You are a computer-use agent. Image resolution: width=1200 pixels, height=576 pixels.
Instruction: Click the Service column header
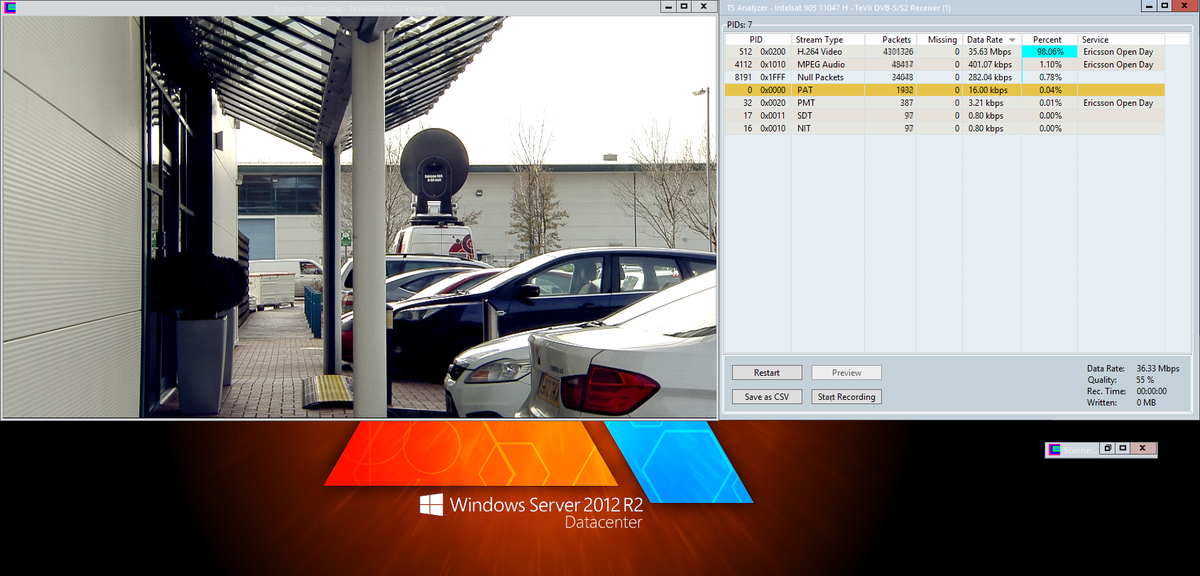(1121, 40)
